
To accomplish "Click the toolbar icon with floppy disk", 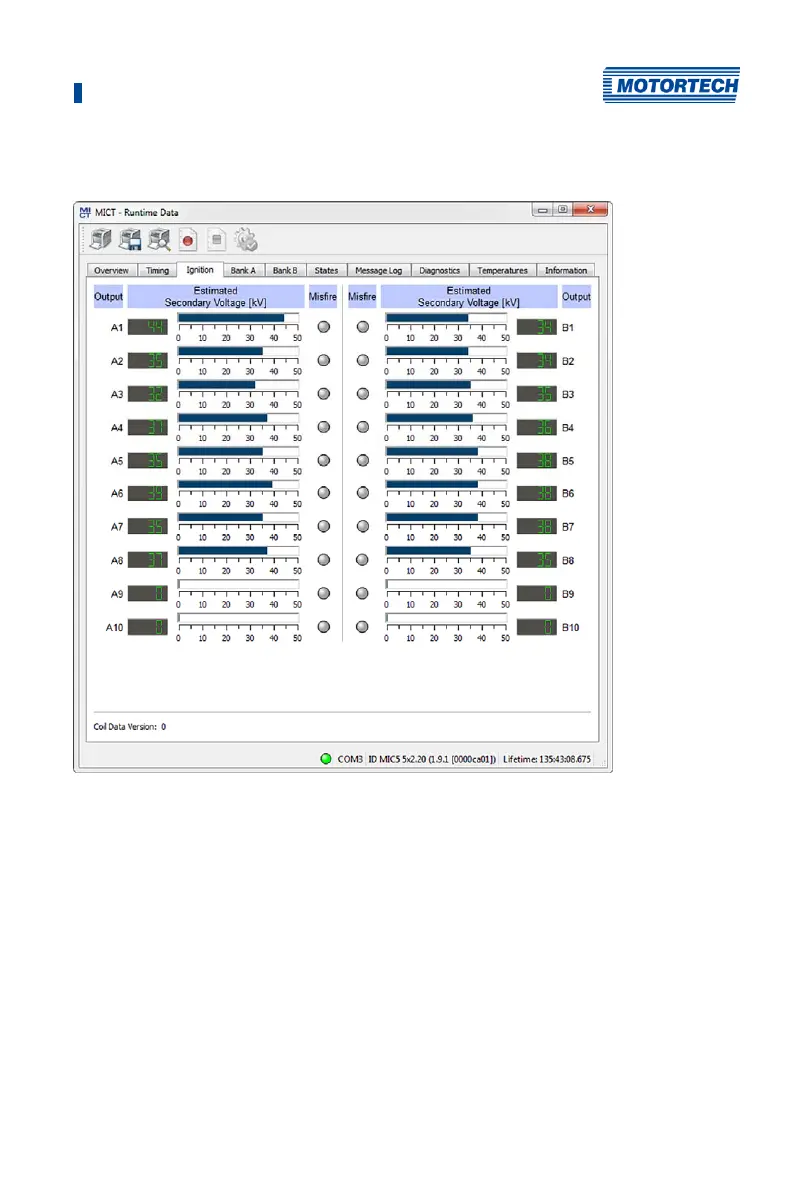I will pyautogui.click(x=130, y=240).
